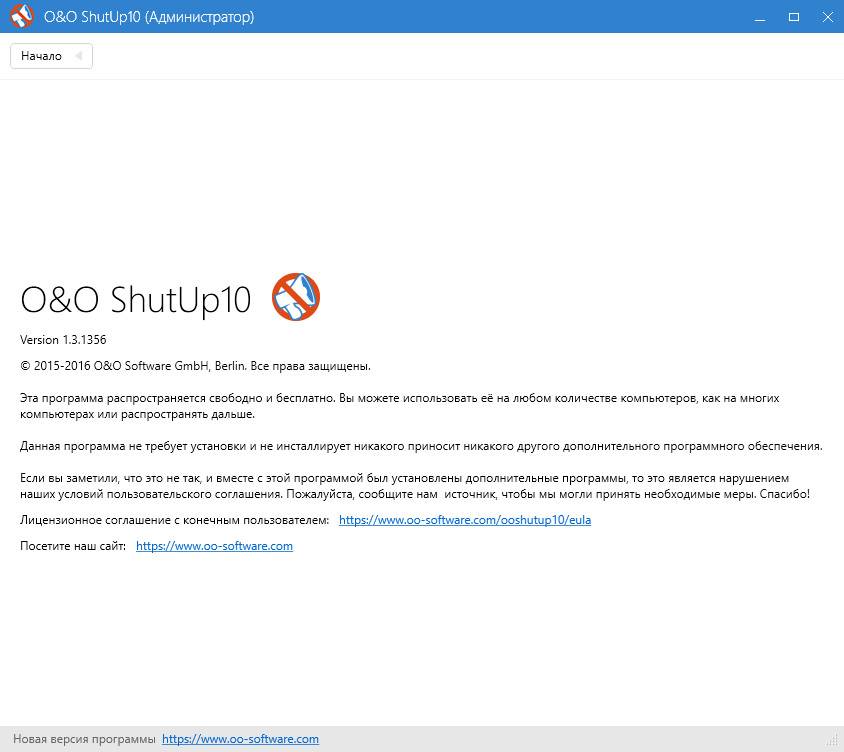
Task: Click the Version 1.3.1356 text
Action: (x=63, y=340)
